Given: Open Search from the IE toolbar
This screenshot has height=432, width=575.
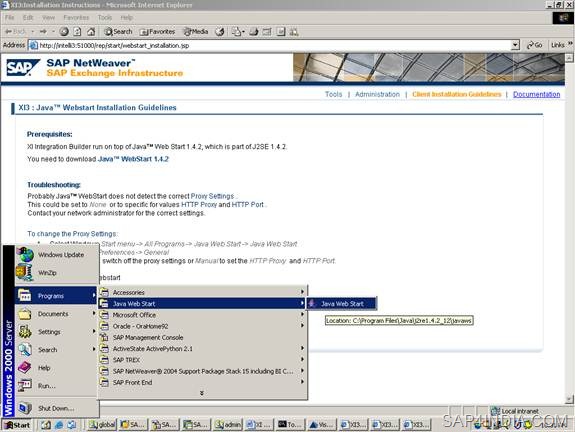Looking at the screenshot, I should click(x=118, y=32).
